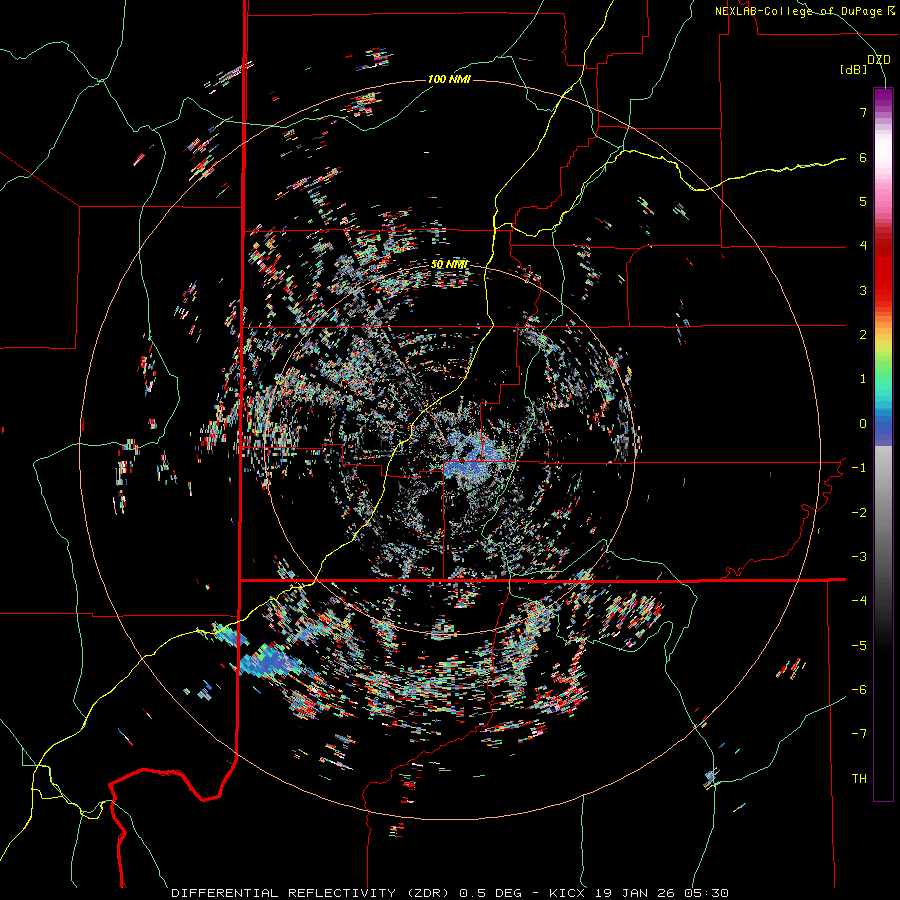The height and width of the screenshot is (900, 900).
Task: Click the DIFFERENTIAL REFLECTIVITY (ZDR) caption text
Action: point(312,893)
